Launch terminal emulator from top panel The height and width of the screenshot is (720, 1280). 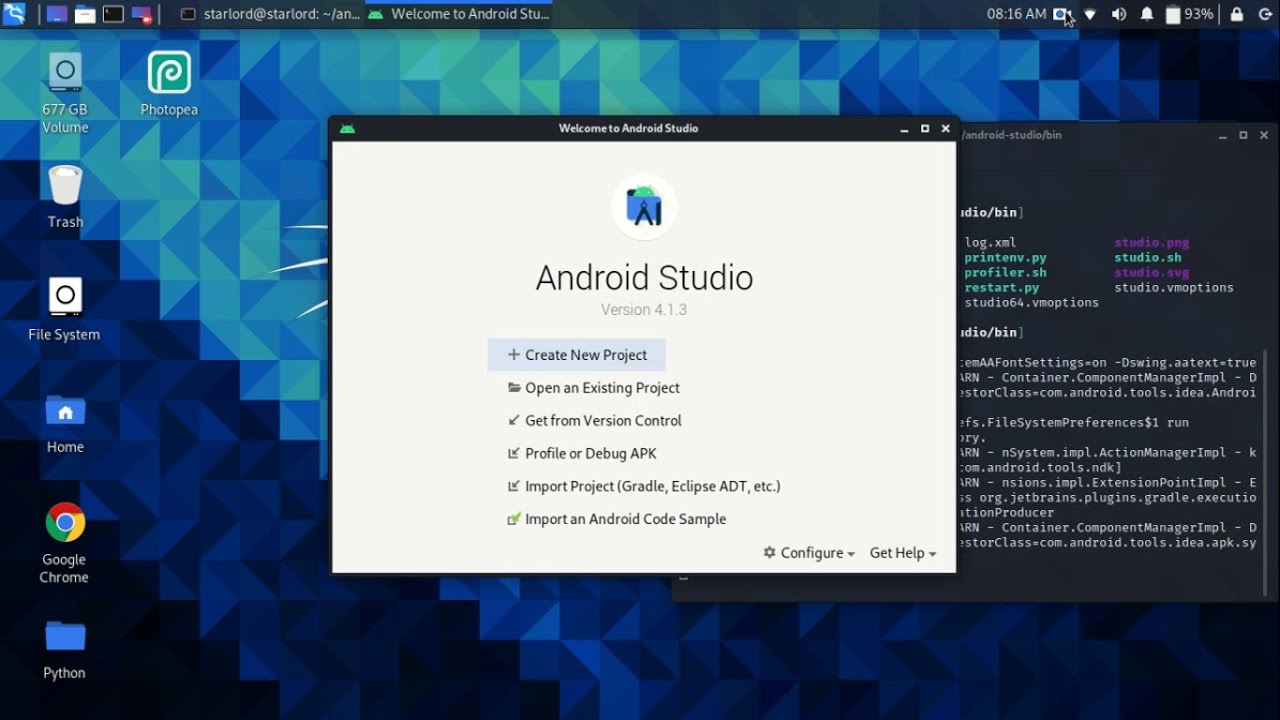click(113, 14)
